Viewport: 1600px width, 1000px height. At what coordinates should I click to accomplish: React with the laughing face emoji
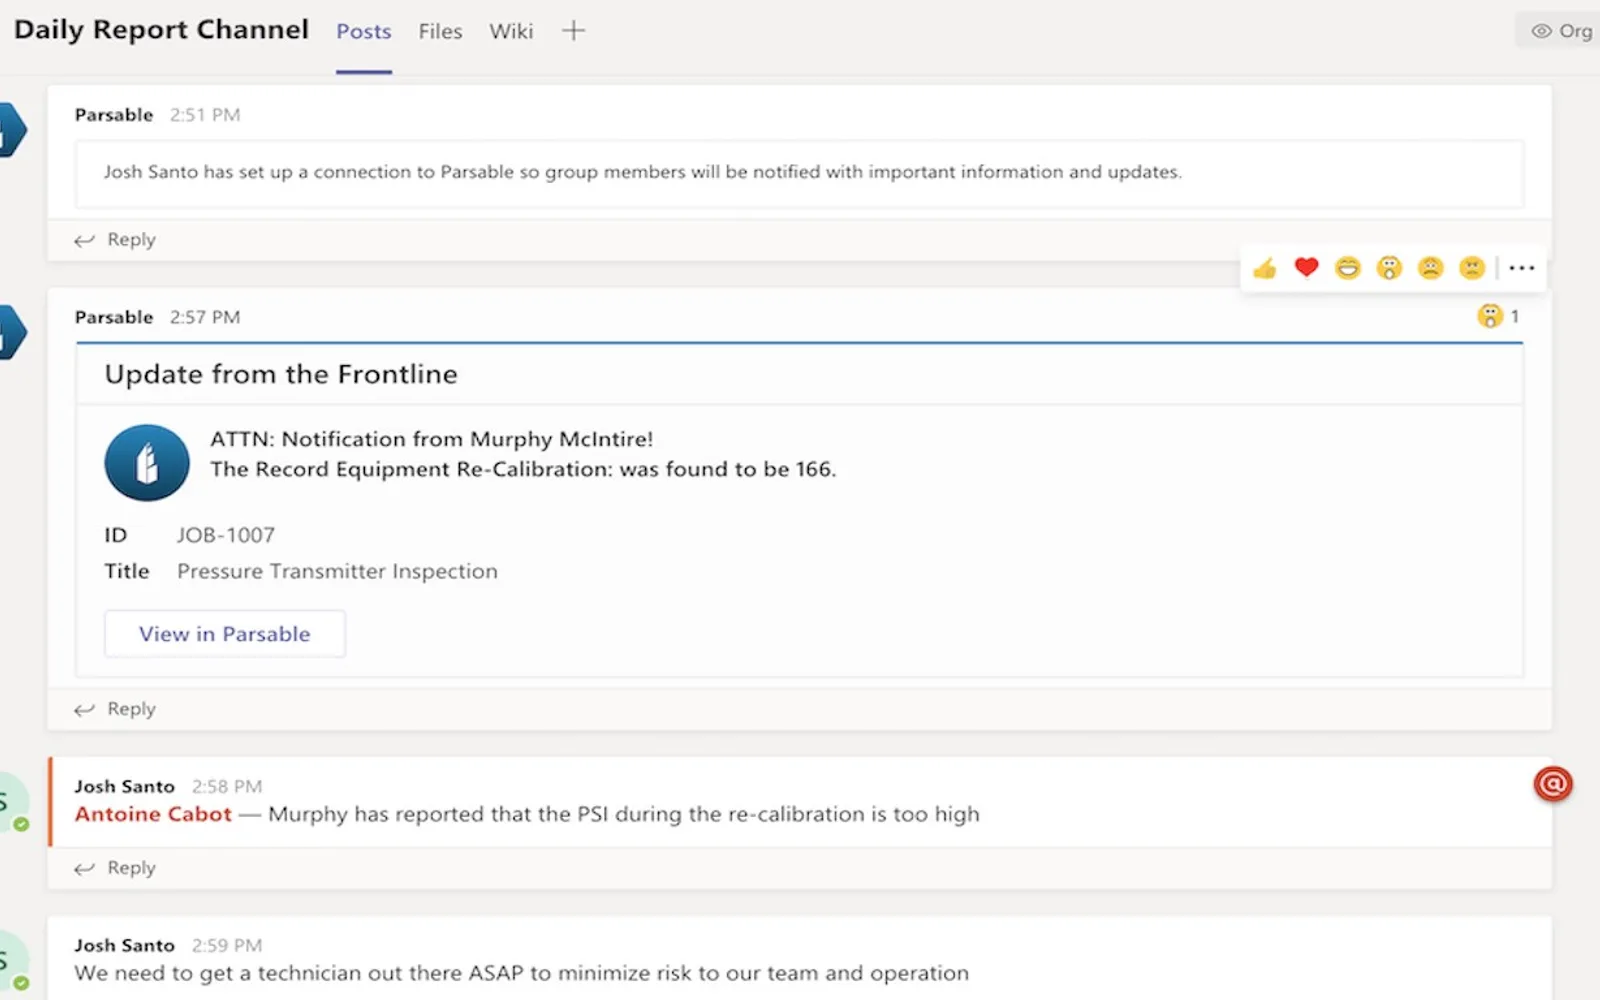[1348, 268]
